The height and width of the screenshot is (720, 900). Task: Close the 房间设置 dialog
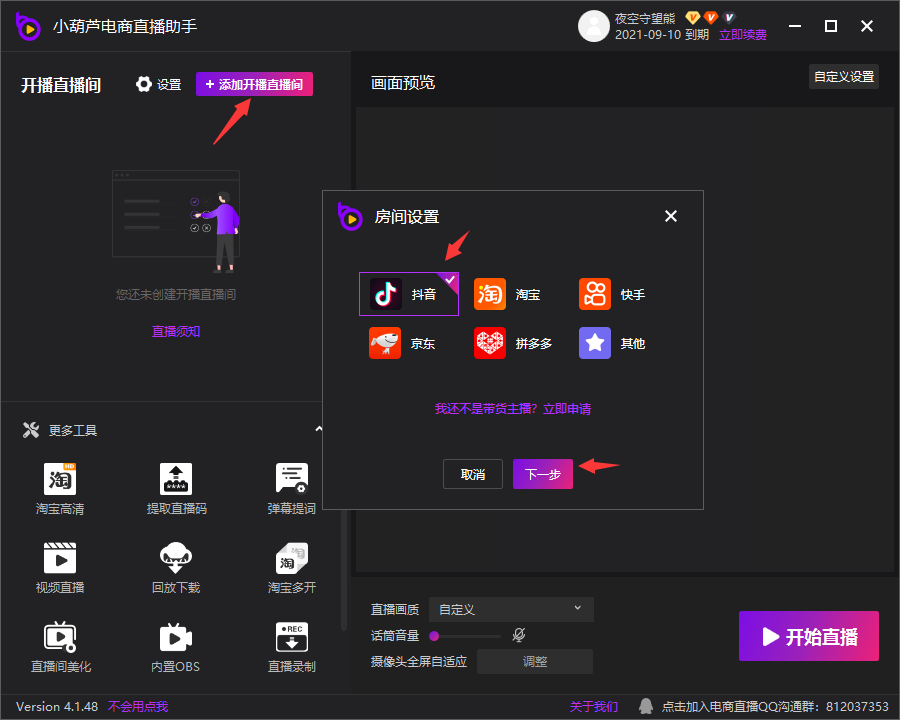pos(671,216)
